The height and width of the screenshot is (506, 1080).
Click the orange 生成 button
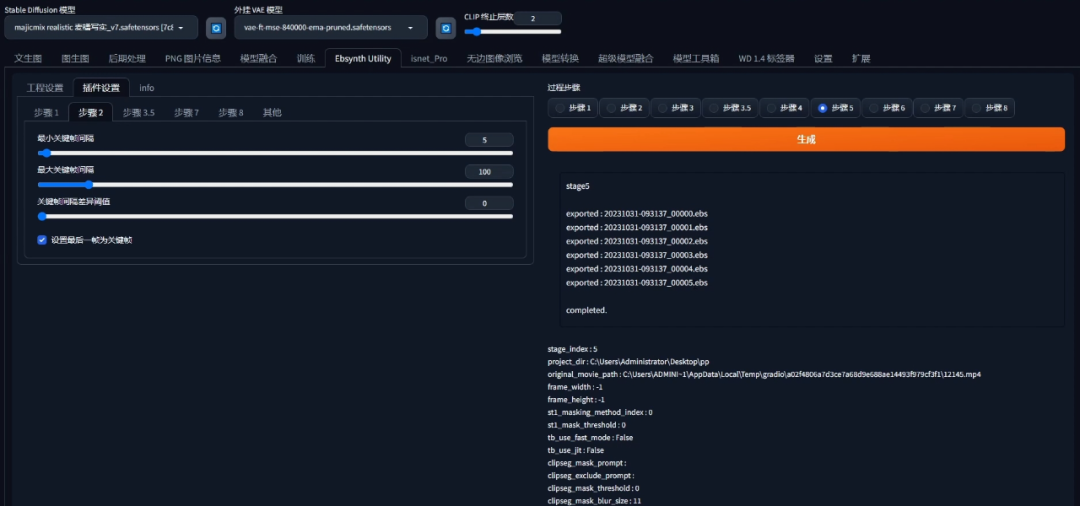[806, 139]
